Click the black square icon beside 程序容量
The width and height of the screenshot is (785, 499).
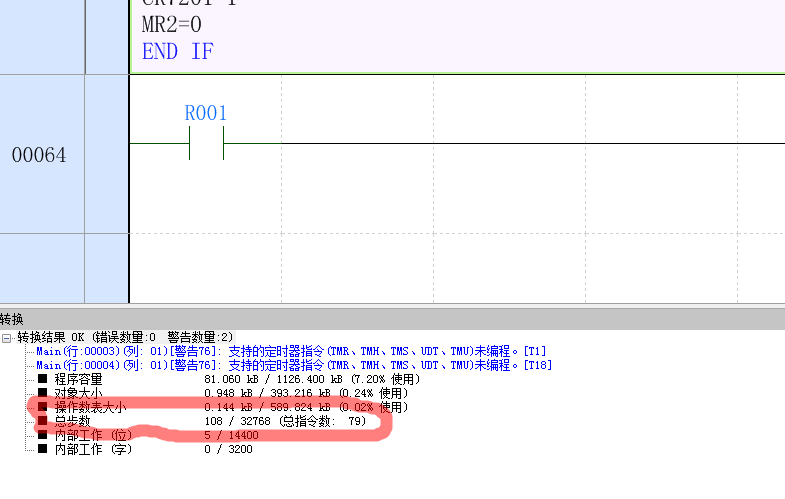[42, 380]
